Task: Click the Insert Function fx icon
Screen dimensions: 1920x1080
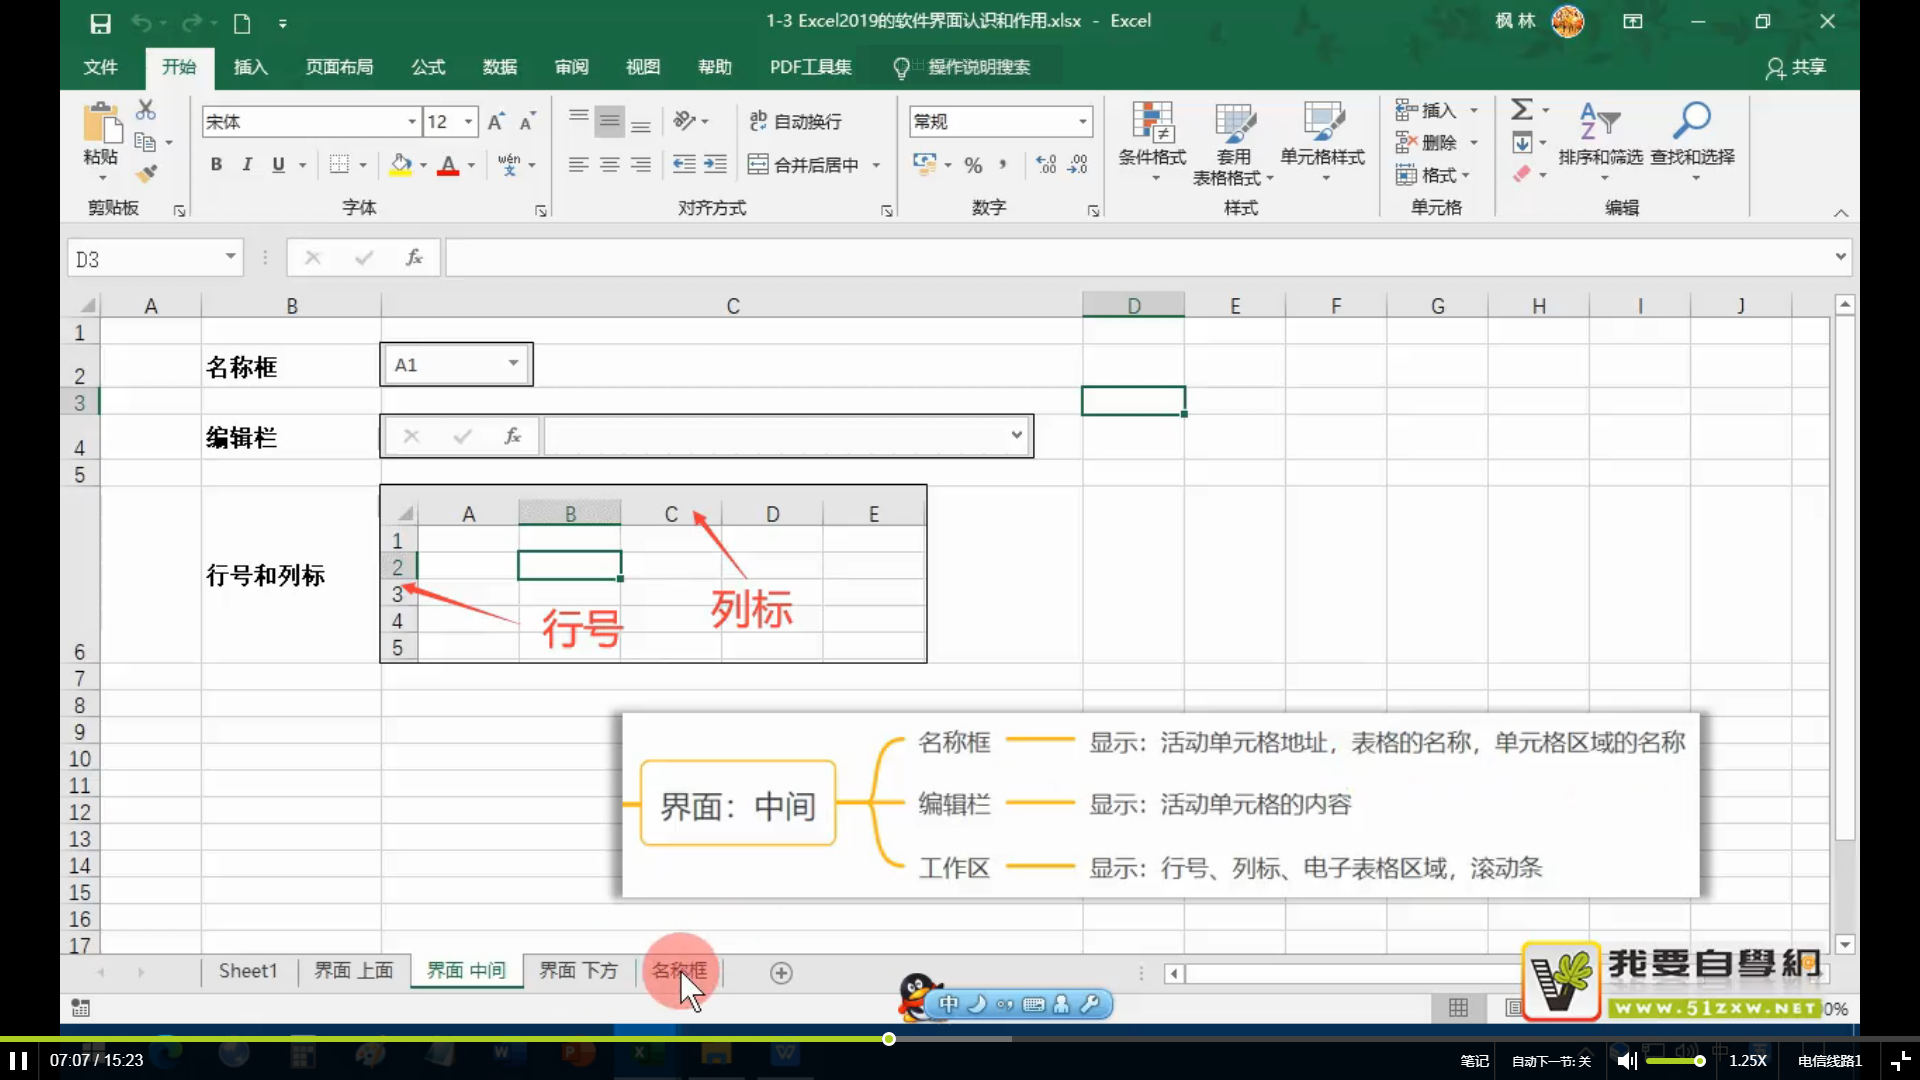Action: tap(414, 258)
